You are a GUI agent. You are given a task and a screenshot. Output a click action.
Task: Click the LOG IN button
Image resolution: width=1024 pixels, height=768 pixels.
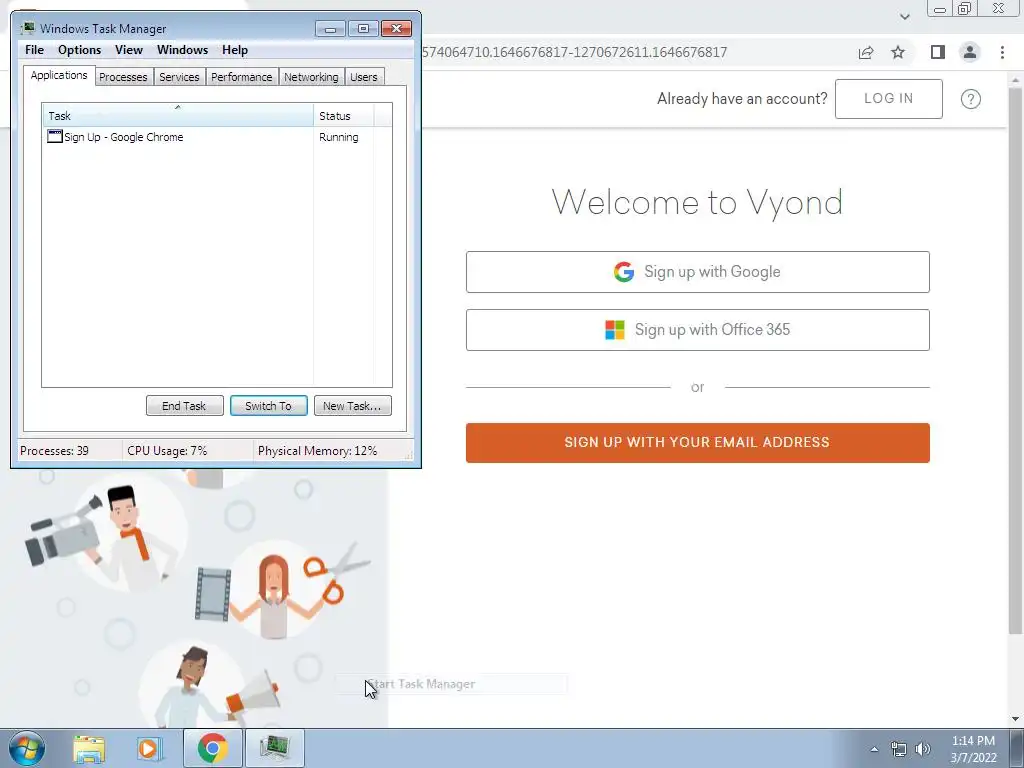click(888, 99)
